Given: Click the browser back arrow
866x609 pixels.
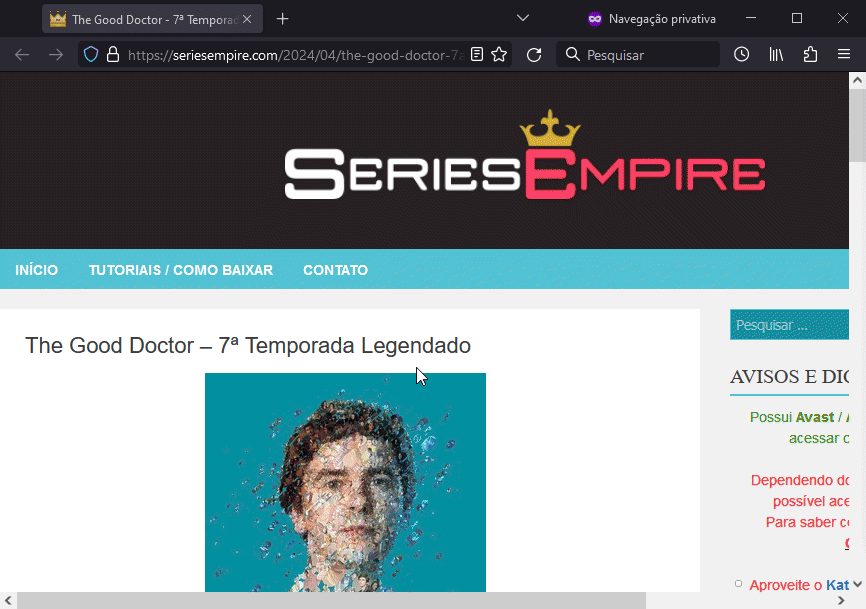Looking at the screenshot, I should [x=22, y=55].
